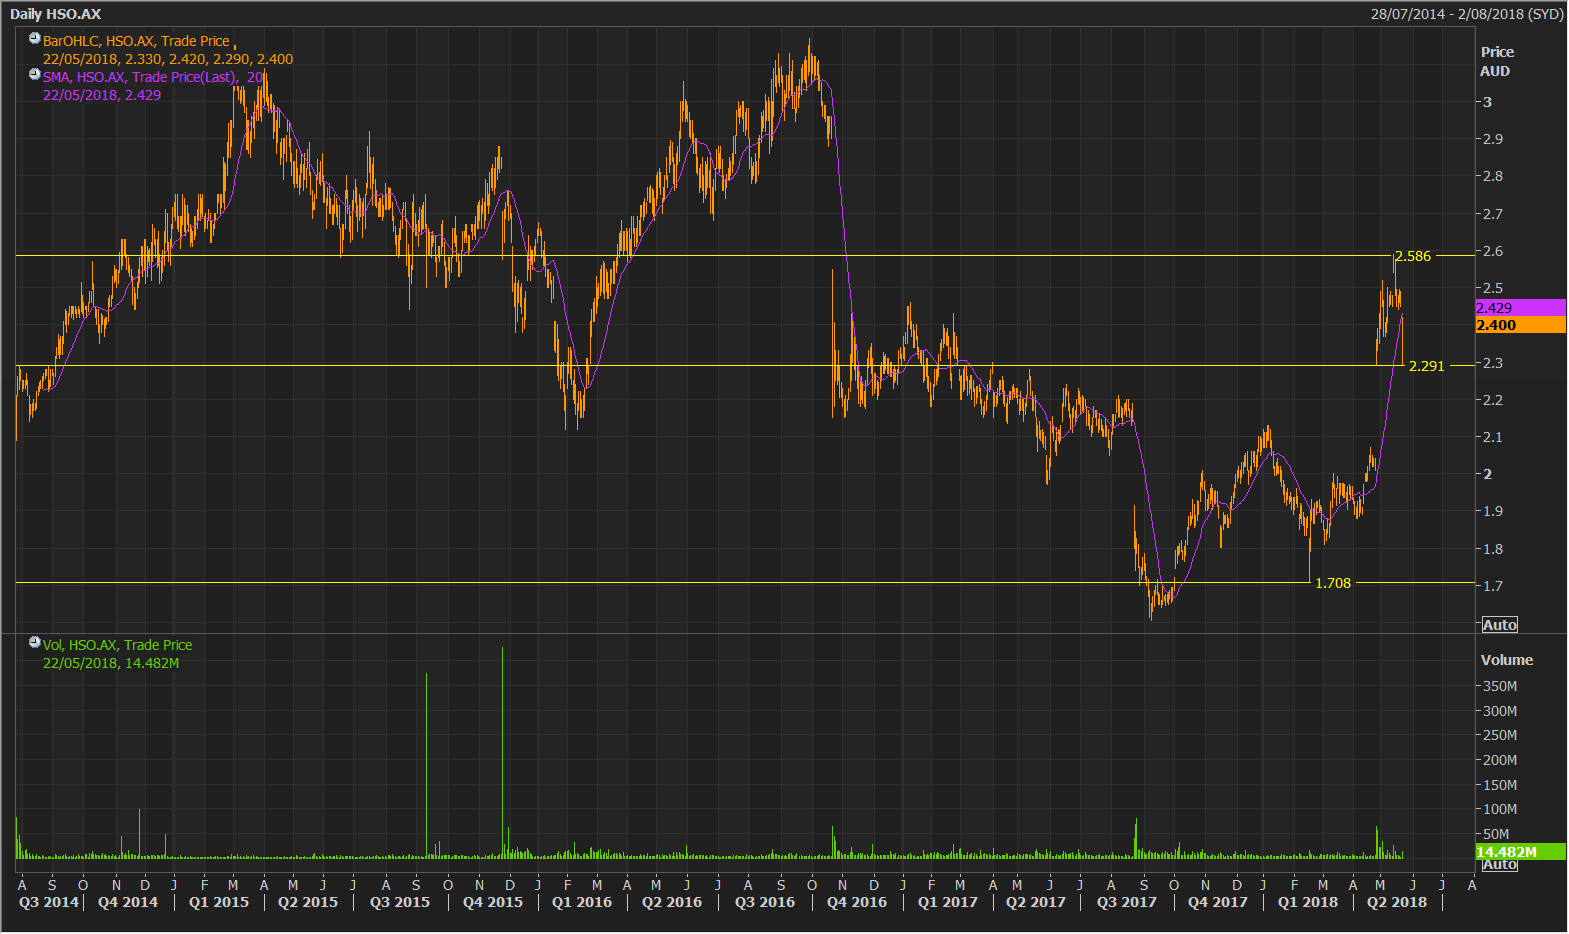
Task: Click the 2.1 price axis label
Action: pyautogui.click(x=1493, y=437)
